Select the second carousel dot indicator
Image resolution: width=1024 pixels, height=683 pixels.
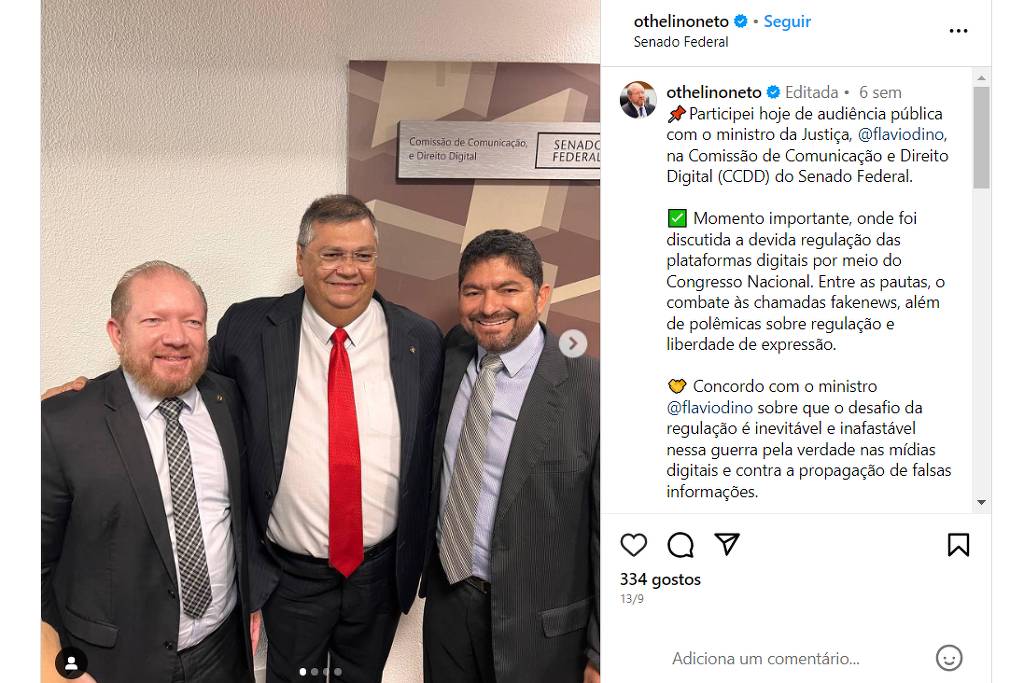tap(315, 671)
